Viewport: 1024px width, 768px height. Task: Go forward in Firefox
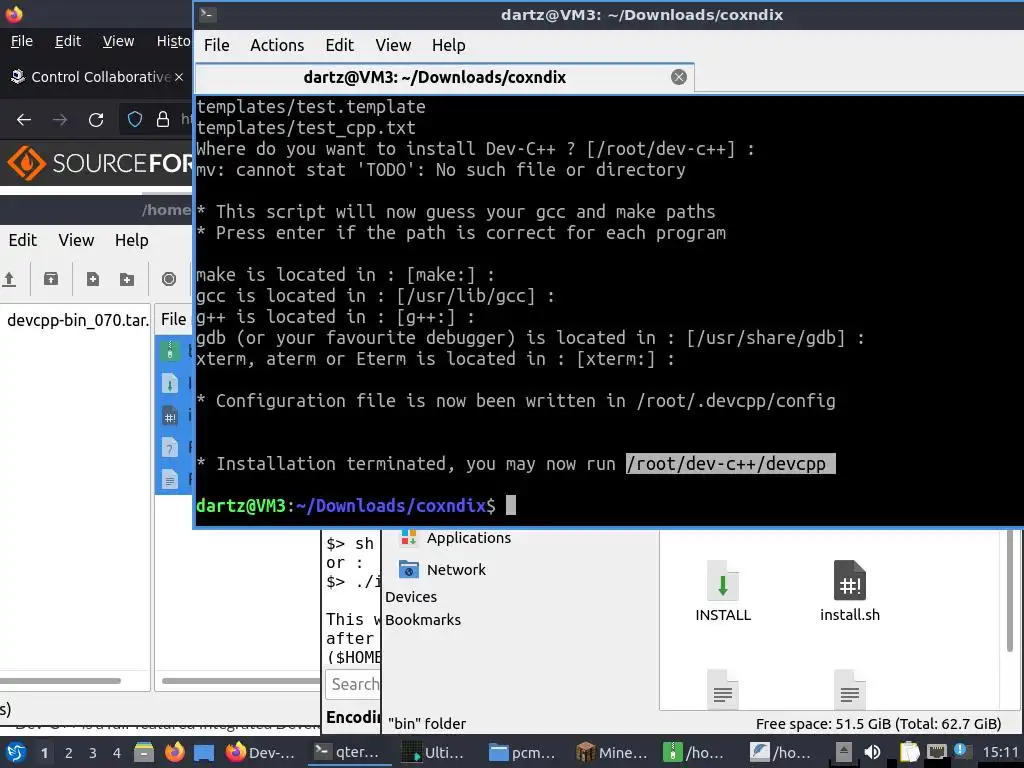pos(60,120)
